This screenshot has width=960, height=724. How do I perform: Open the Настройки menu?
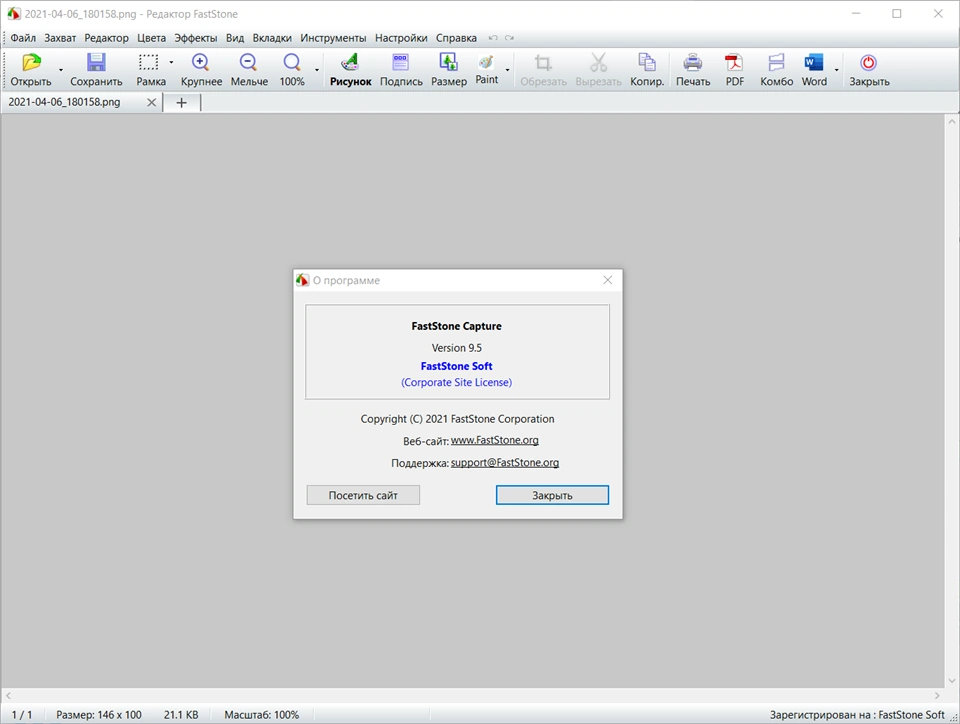401,38
